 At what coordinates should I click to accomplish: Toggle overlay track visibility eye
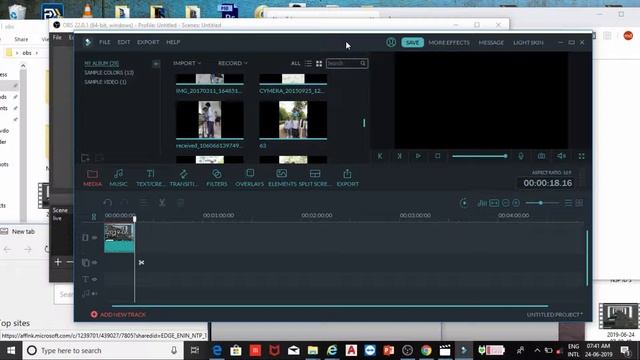tap(95, 262)
